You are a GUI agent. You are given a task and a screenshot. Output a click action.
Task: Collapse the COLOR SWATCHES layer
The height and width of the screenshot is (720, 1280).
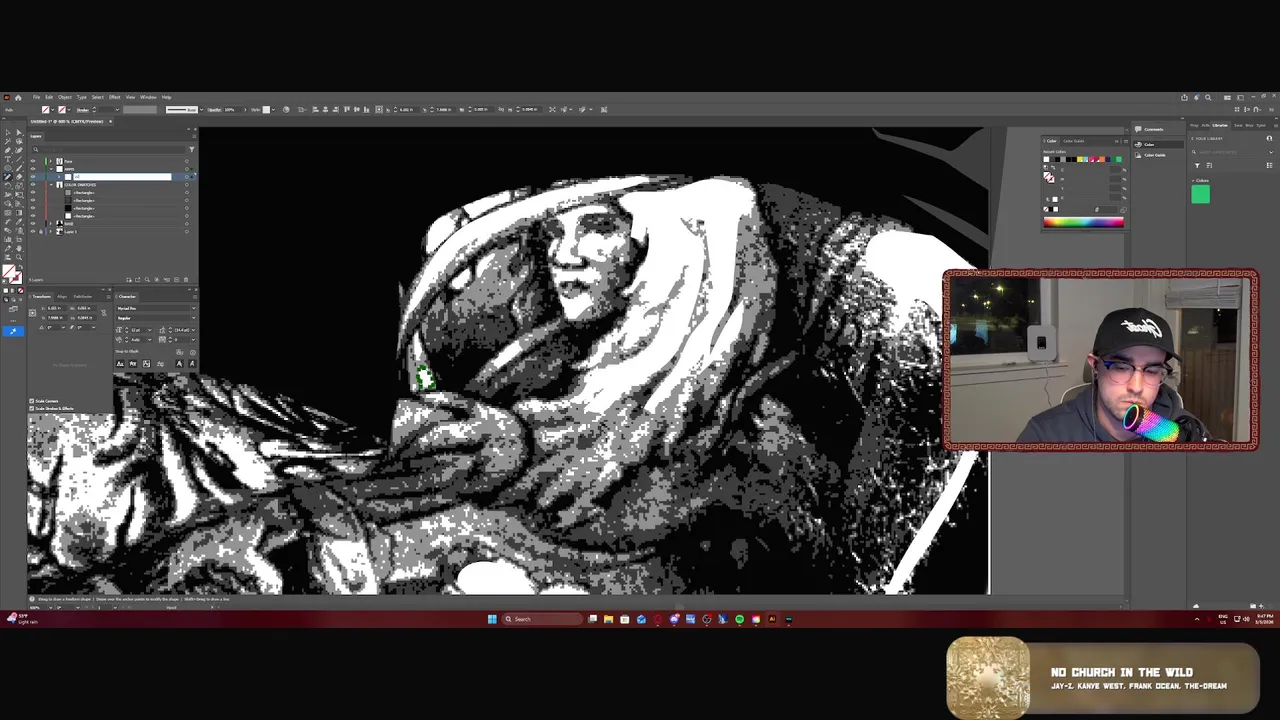(x=51, y=185)
